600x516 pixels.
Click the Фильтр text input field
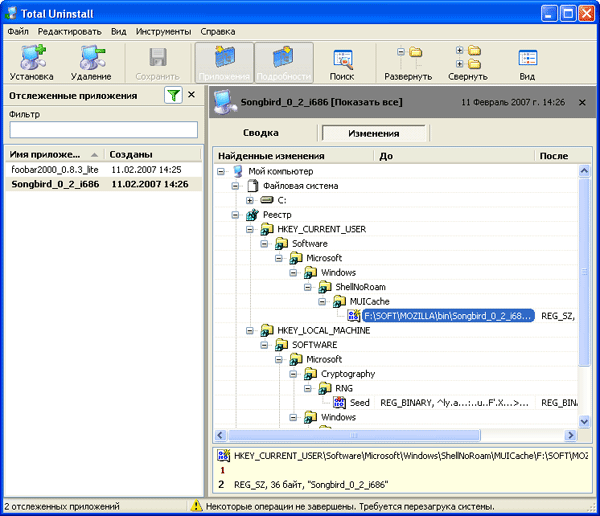[104, 130]
